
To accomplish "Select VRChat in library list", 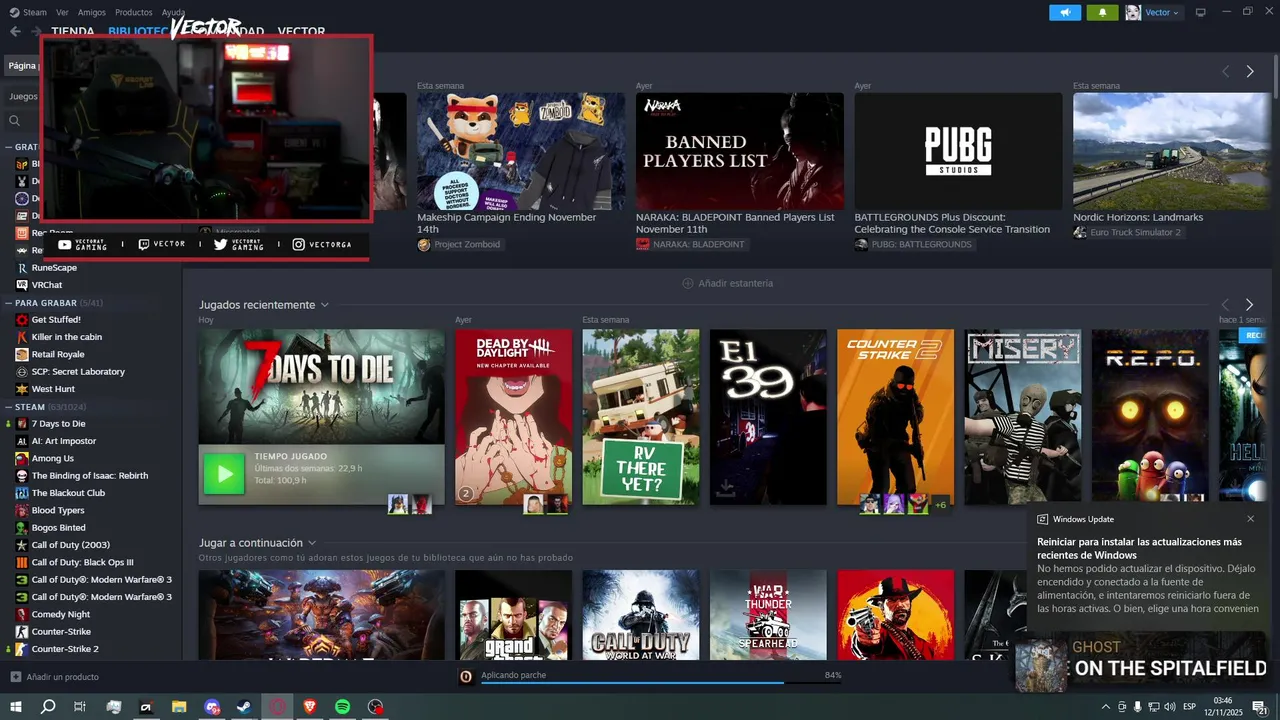I will [47, 285].
